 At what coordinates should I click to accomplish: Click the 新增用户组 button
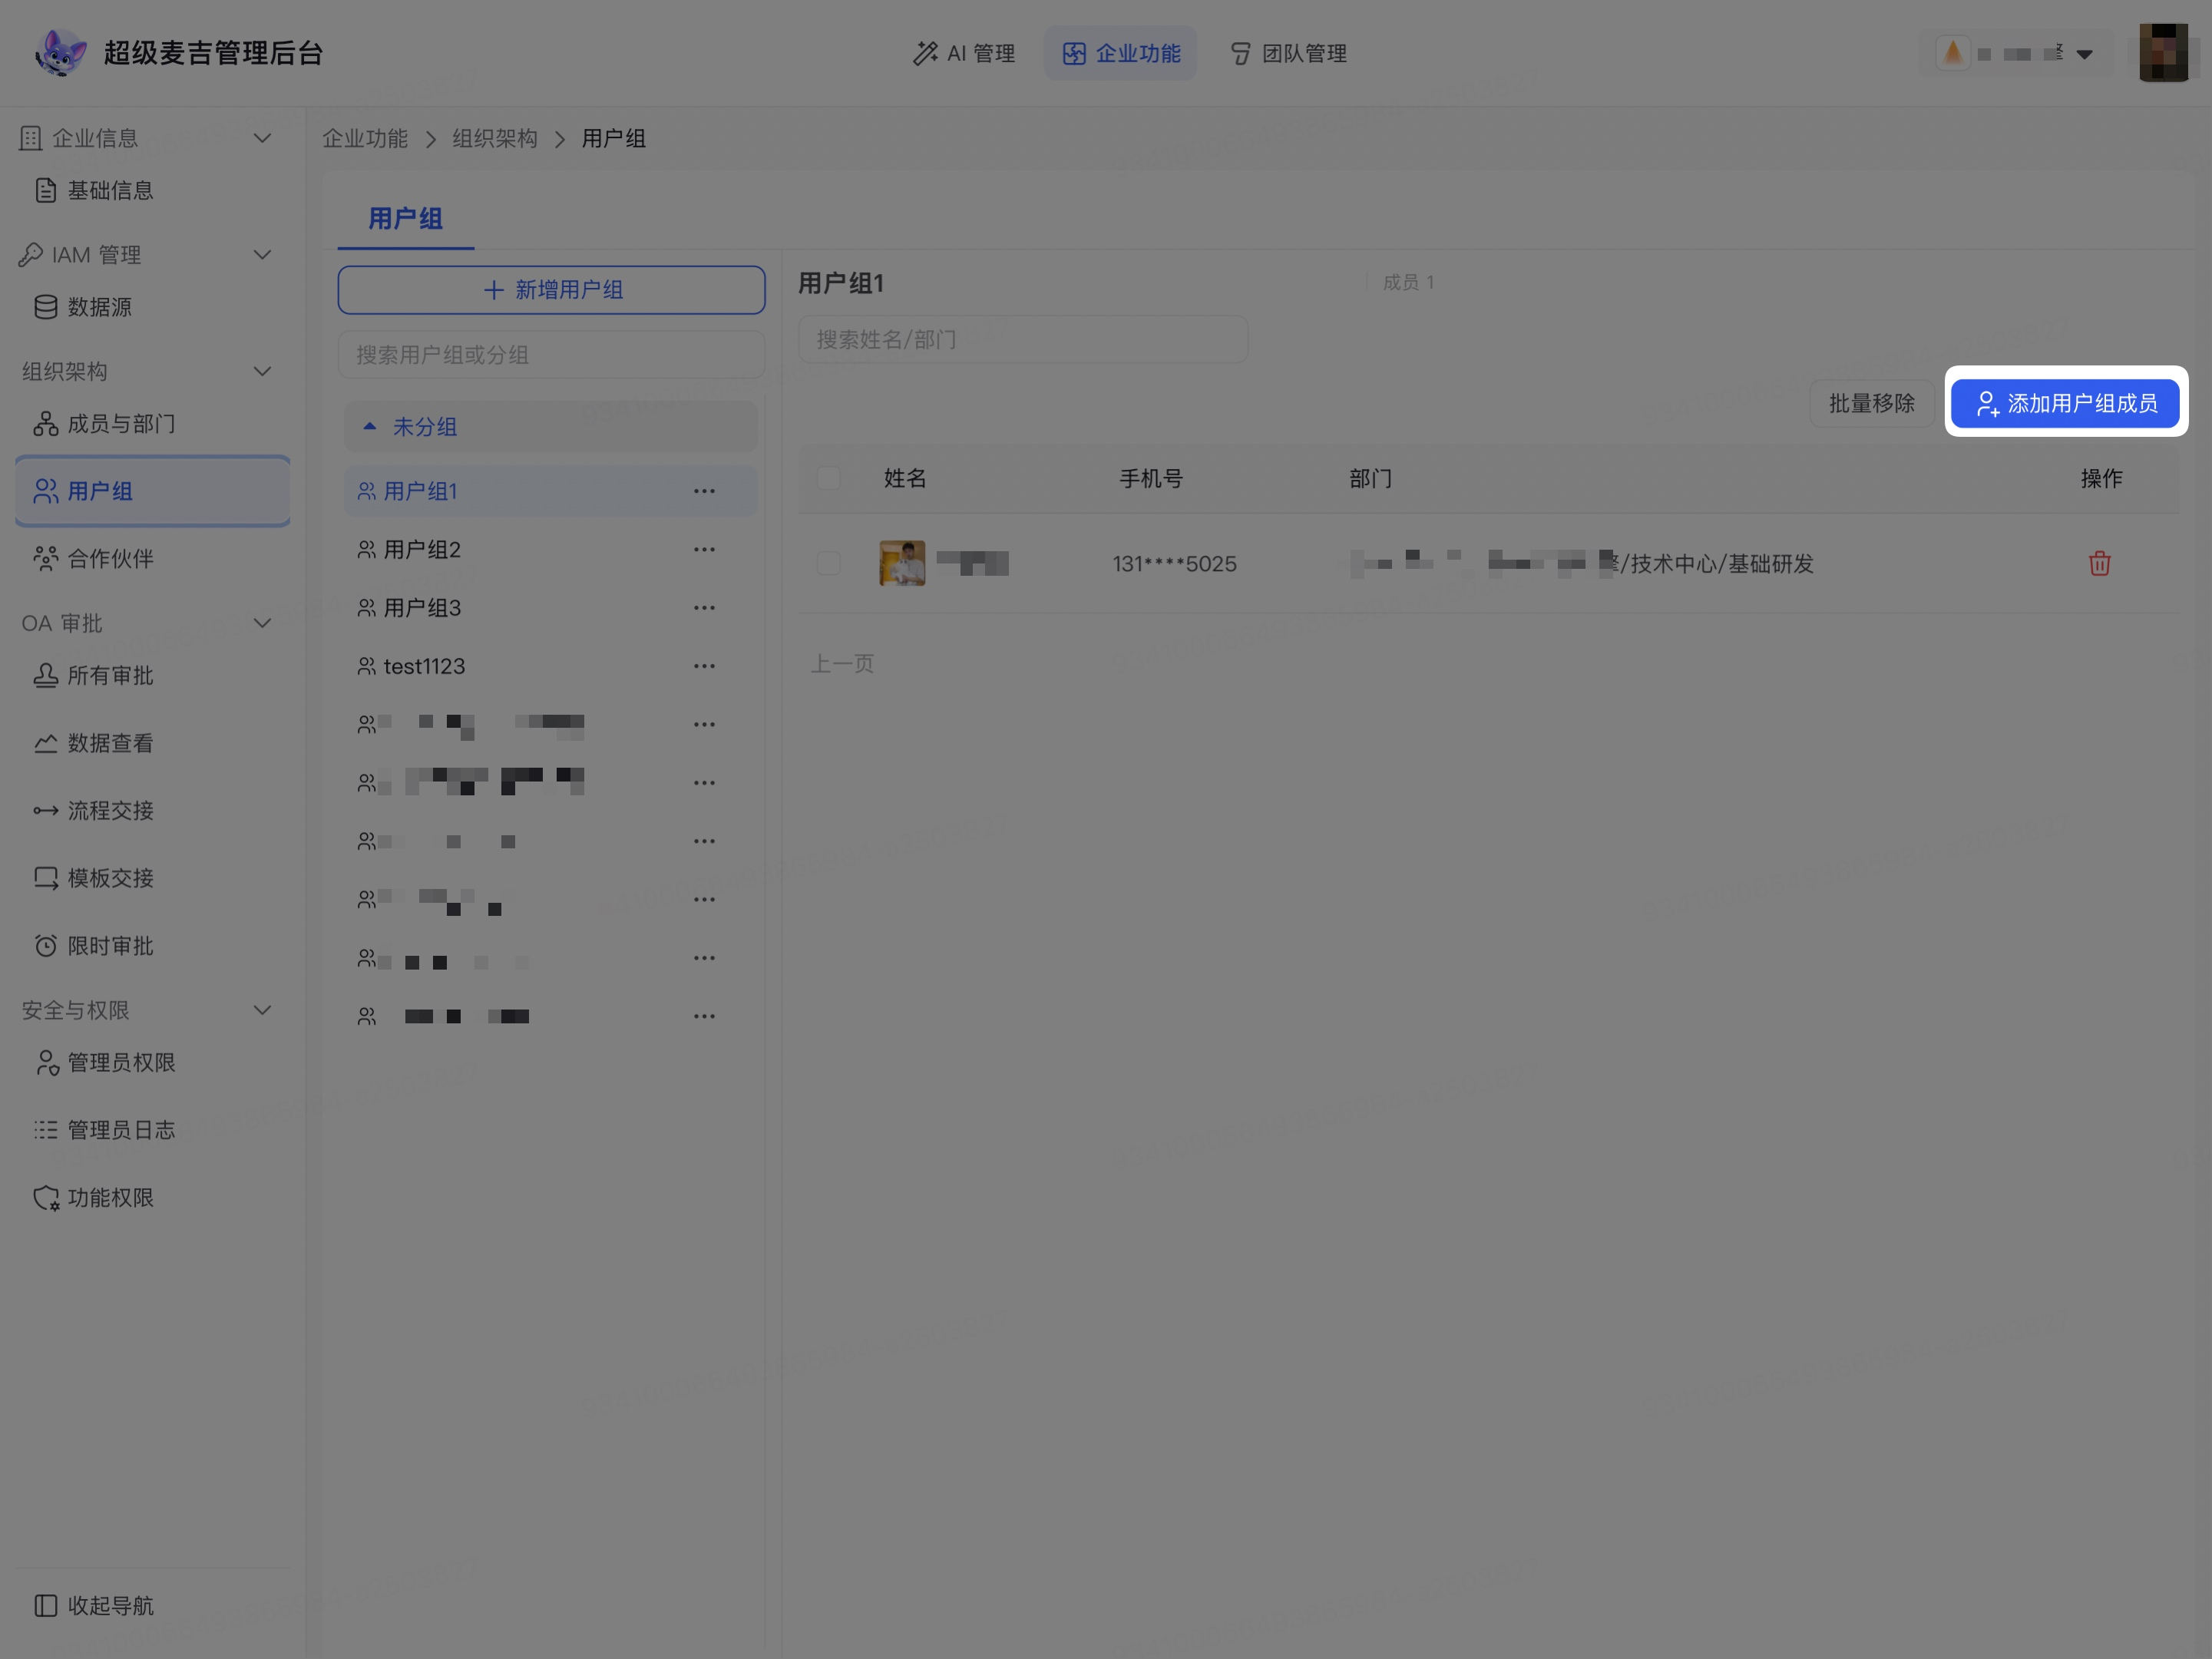tap(551, 290)
